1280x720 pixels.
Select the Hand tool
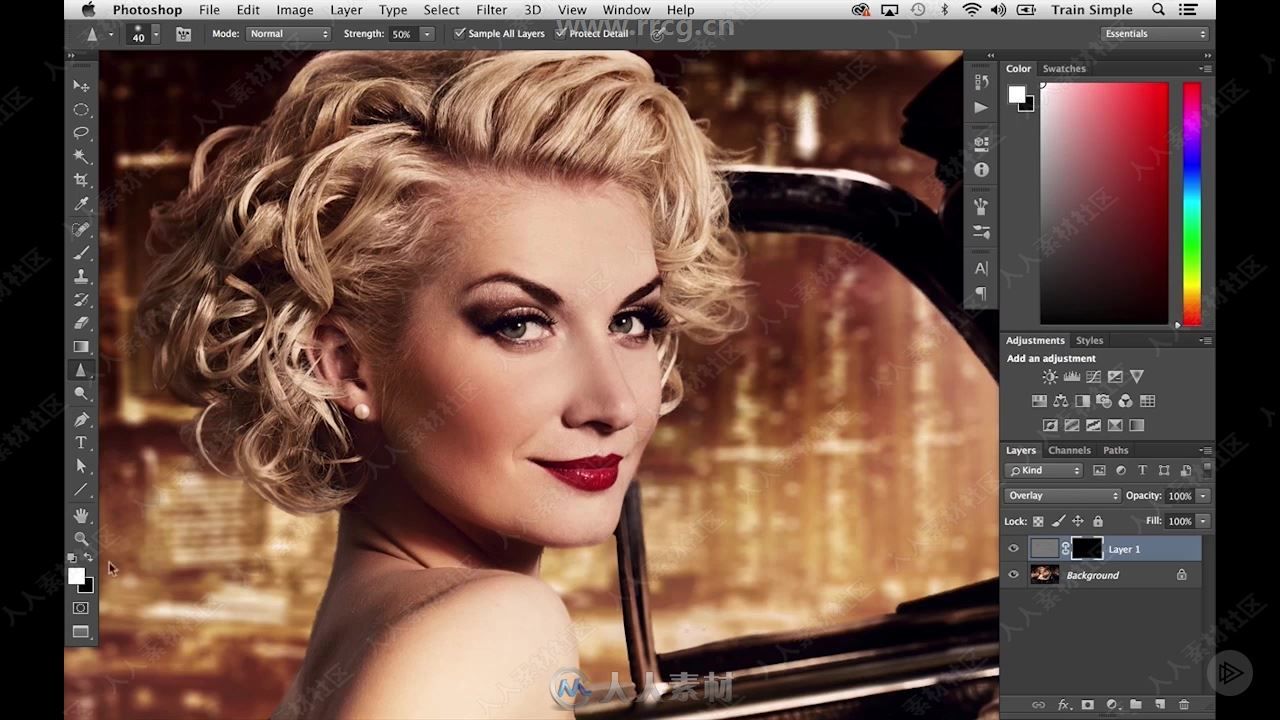(x=81, y=515)
